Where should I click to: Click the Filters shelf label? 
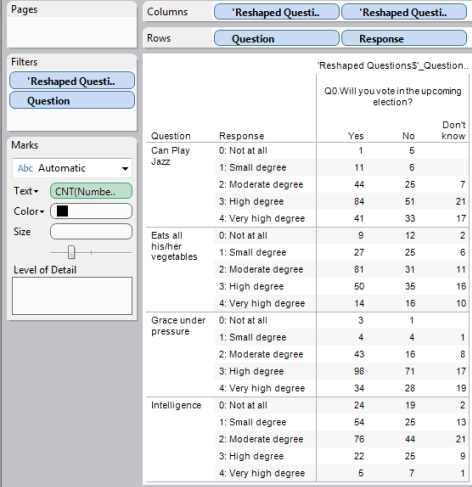(x=24, y=62)
